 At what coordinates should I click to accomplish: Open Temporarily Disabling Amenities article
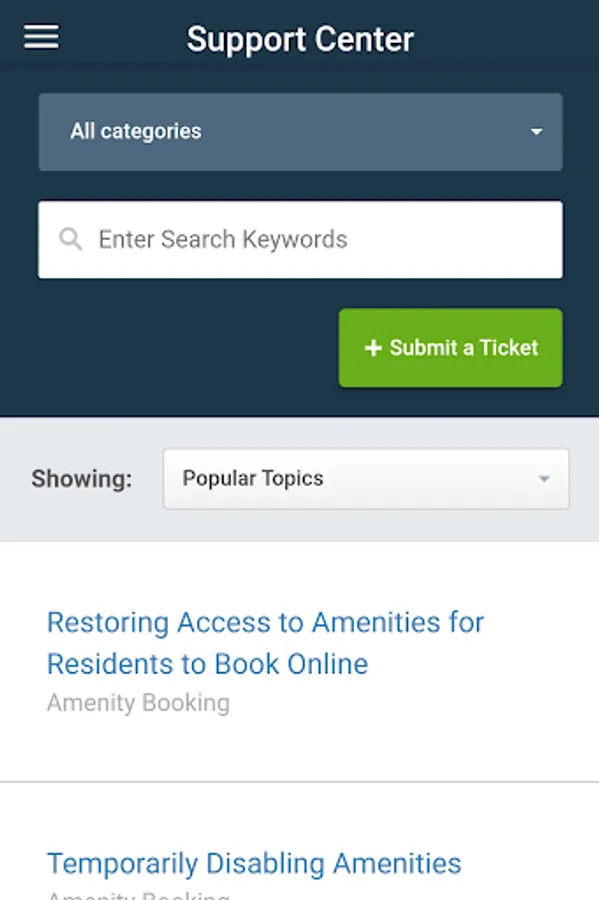254,863
